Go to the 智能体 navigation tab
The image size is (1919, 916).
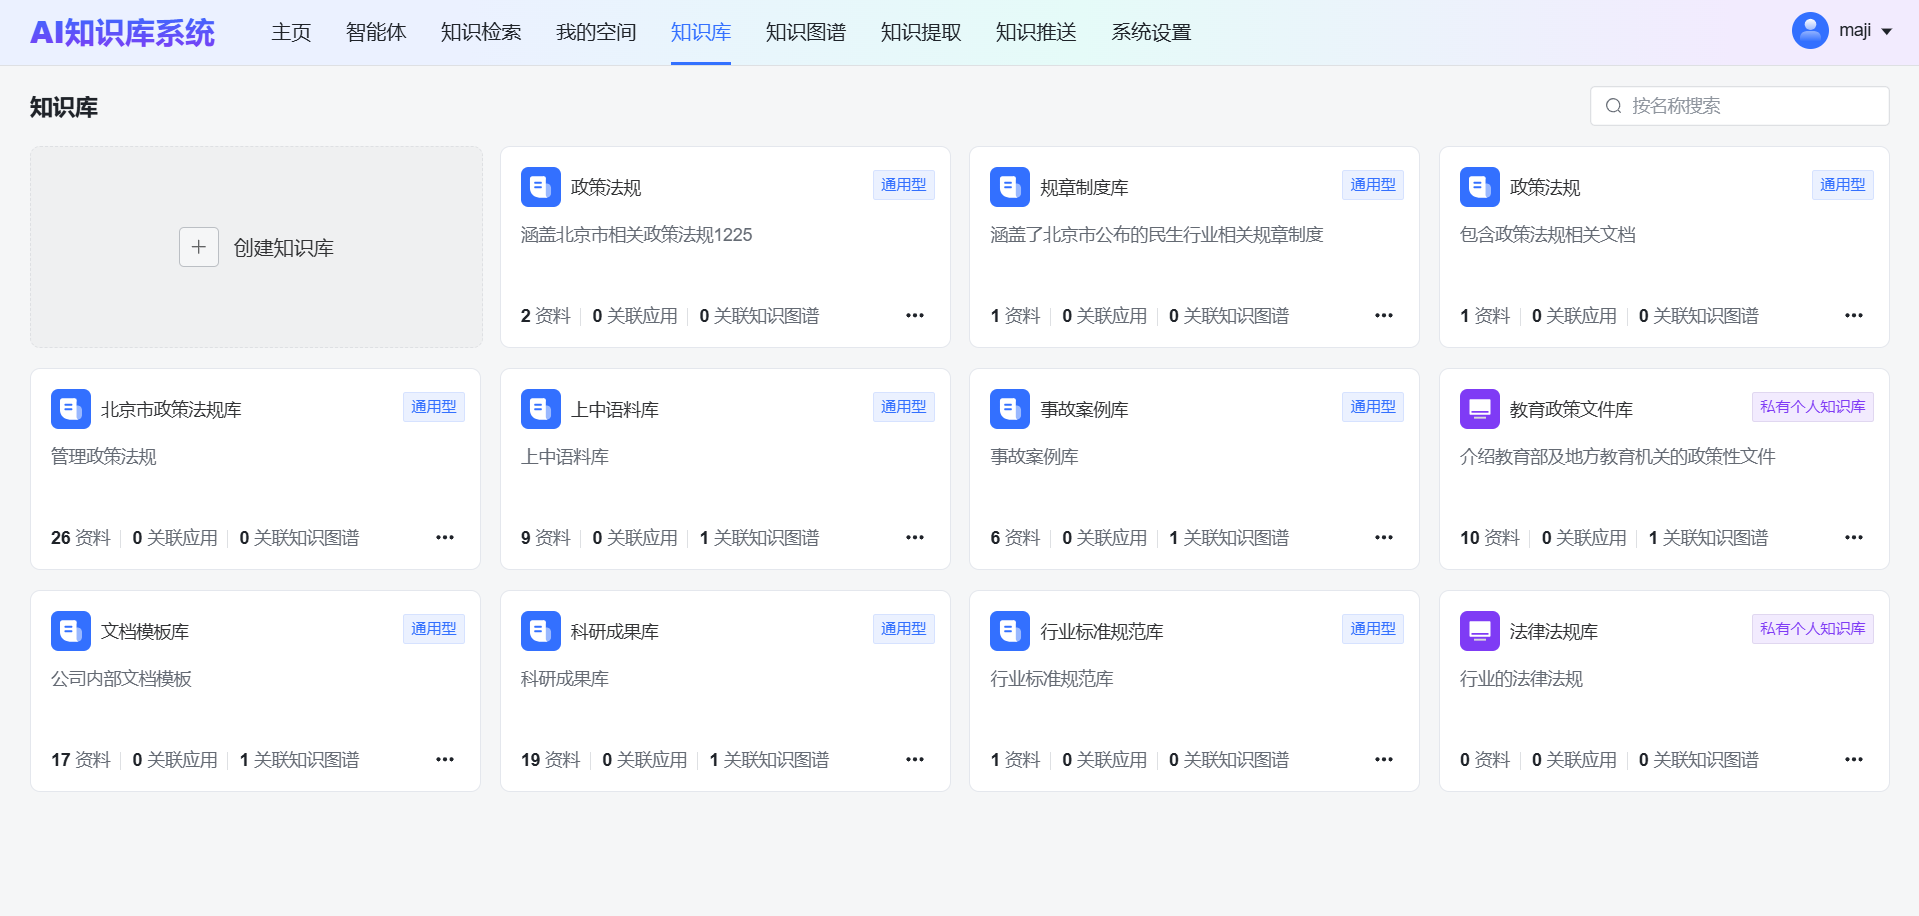(376, 33)
